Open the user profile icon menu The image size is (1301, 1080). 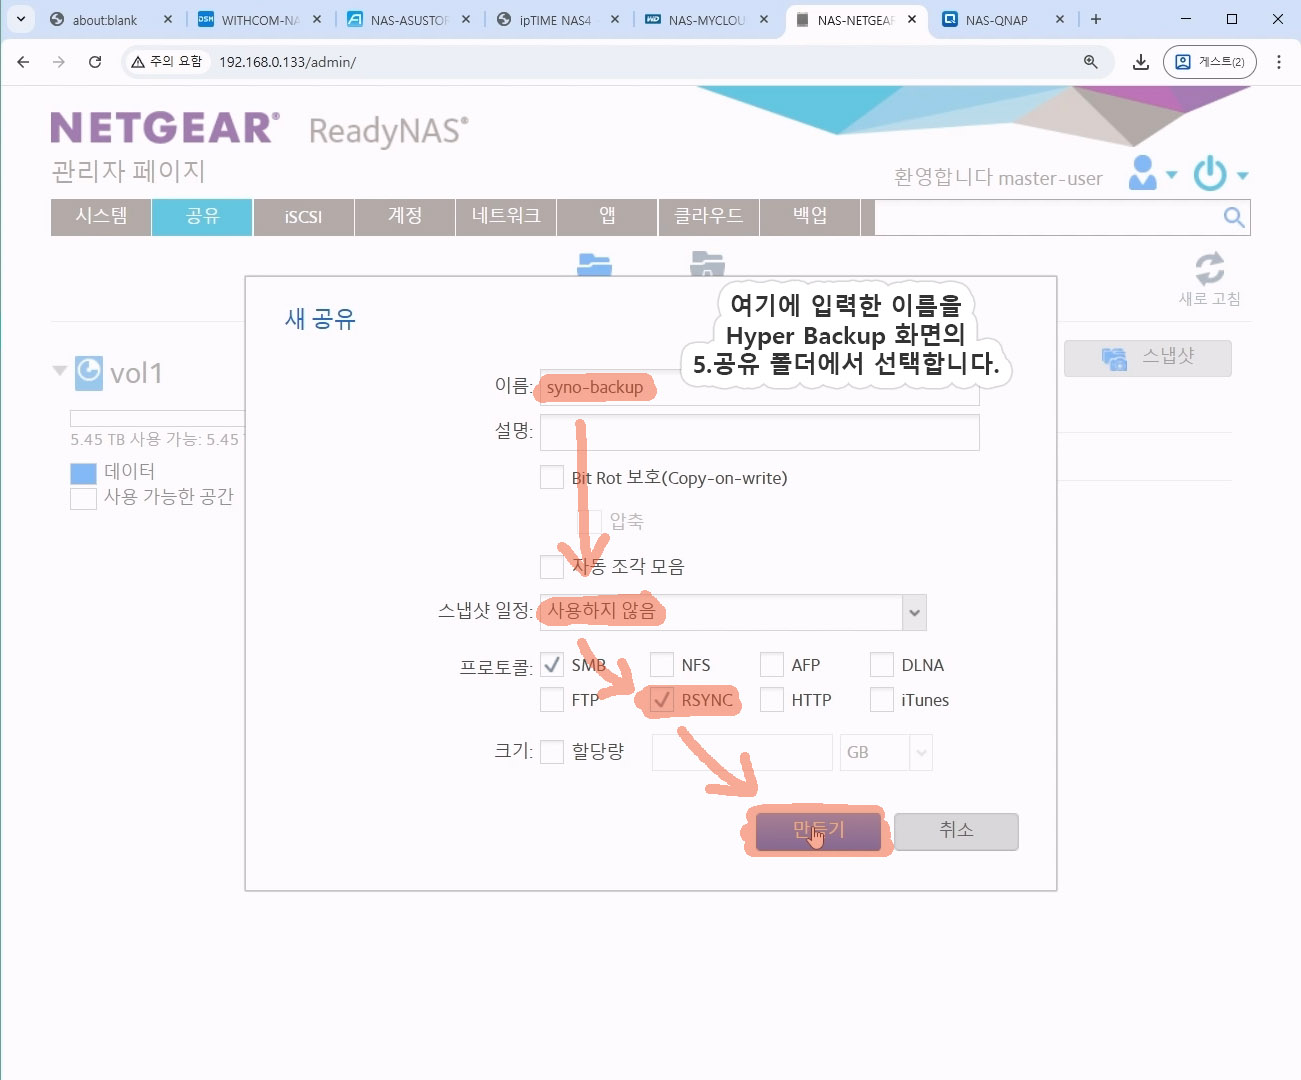[1142, 174]
